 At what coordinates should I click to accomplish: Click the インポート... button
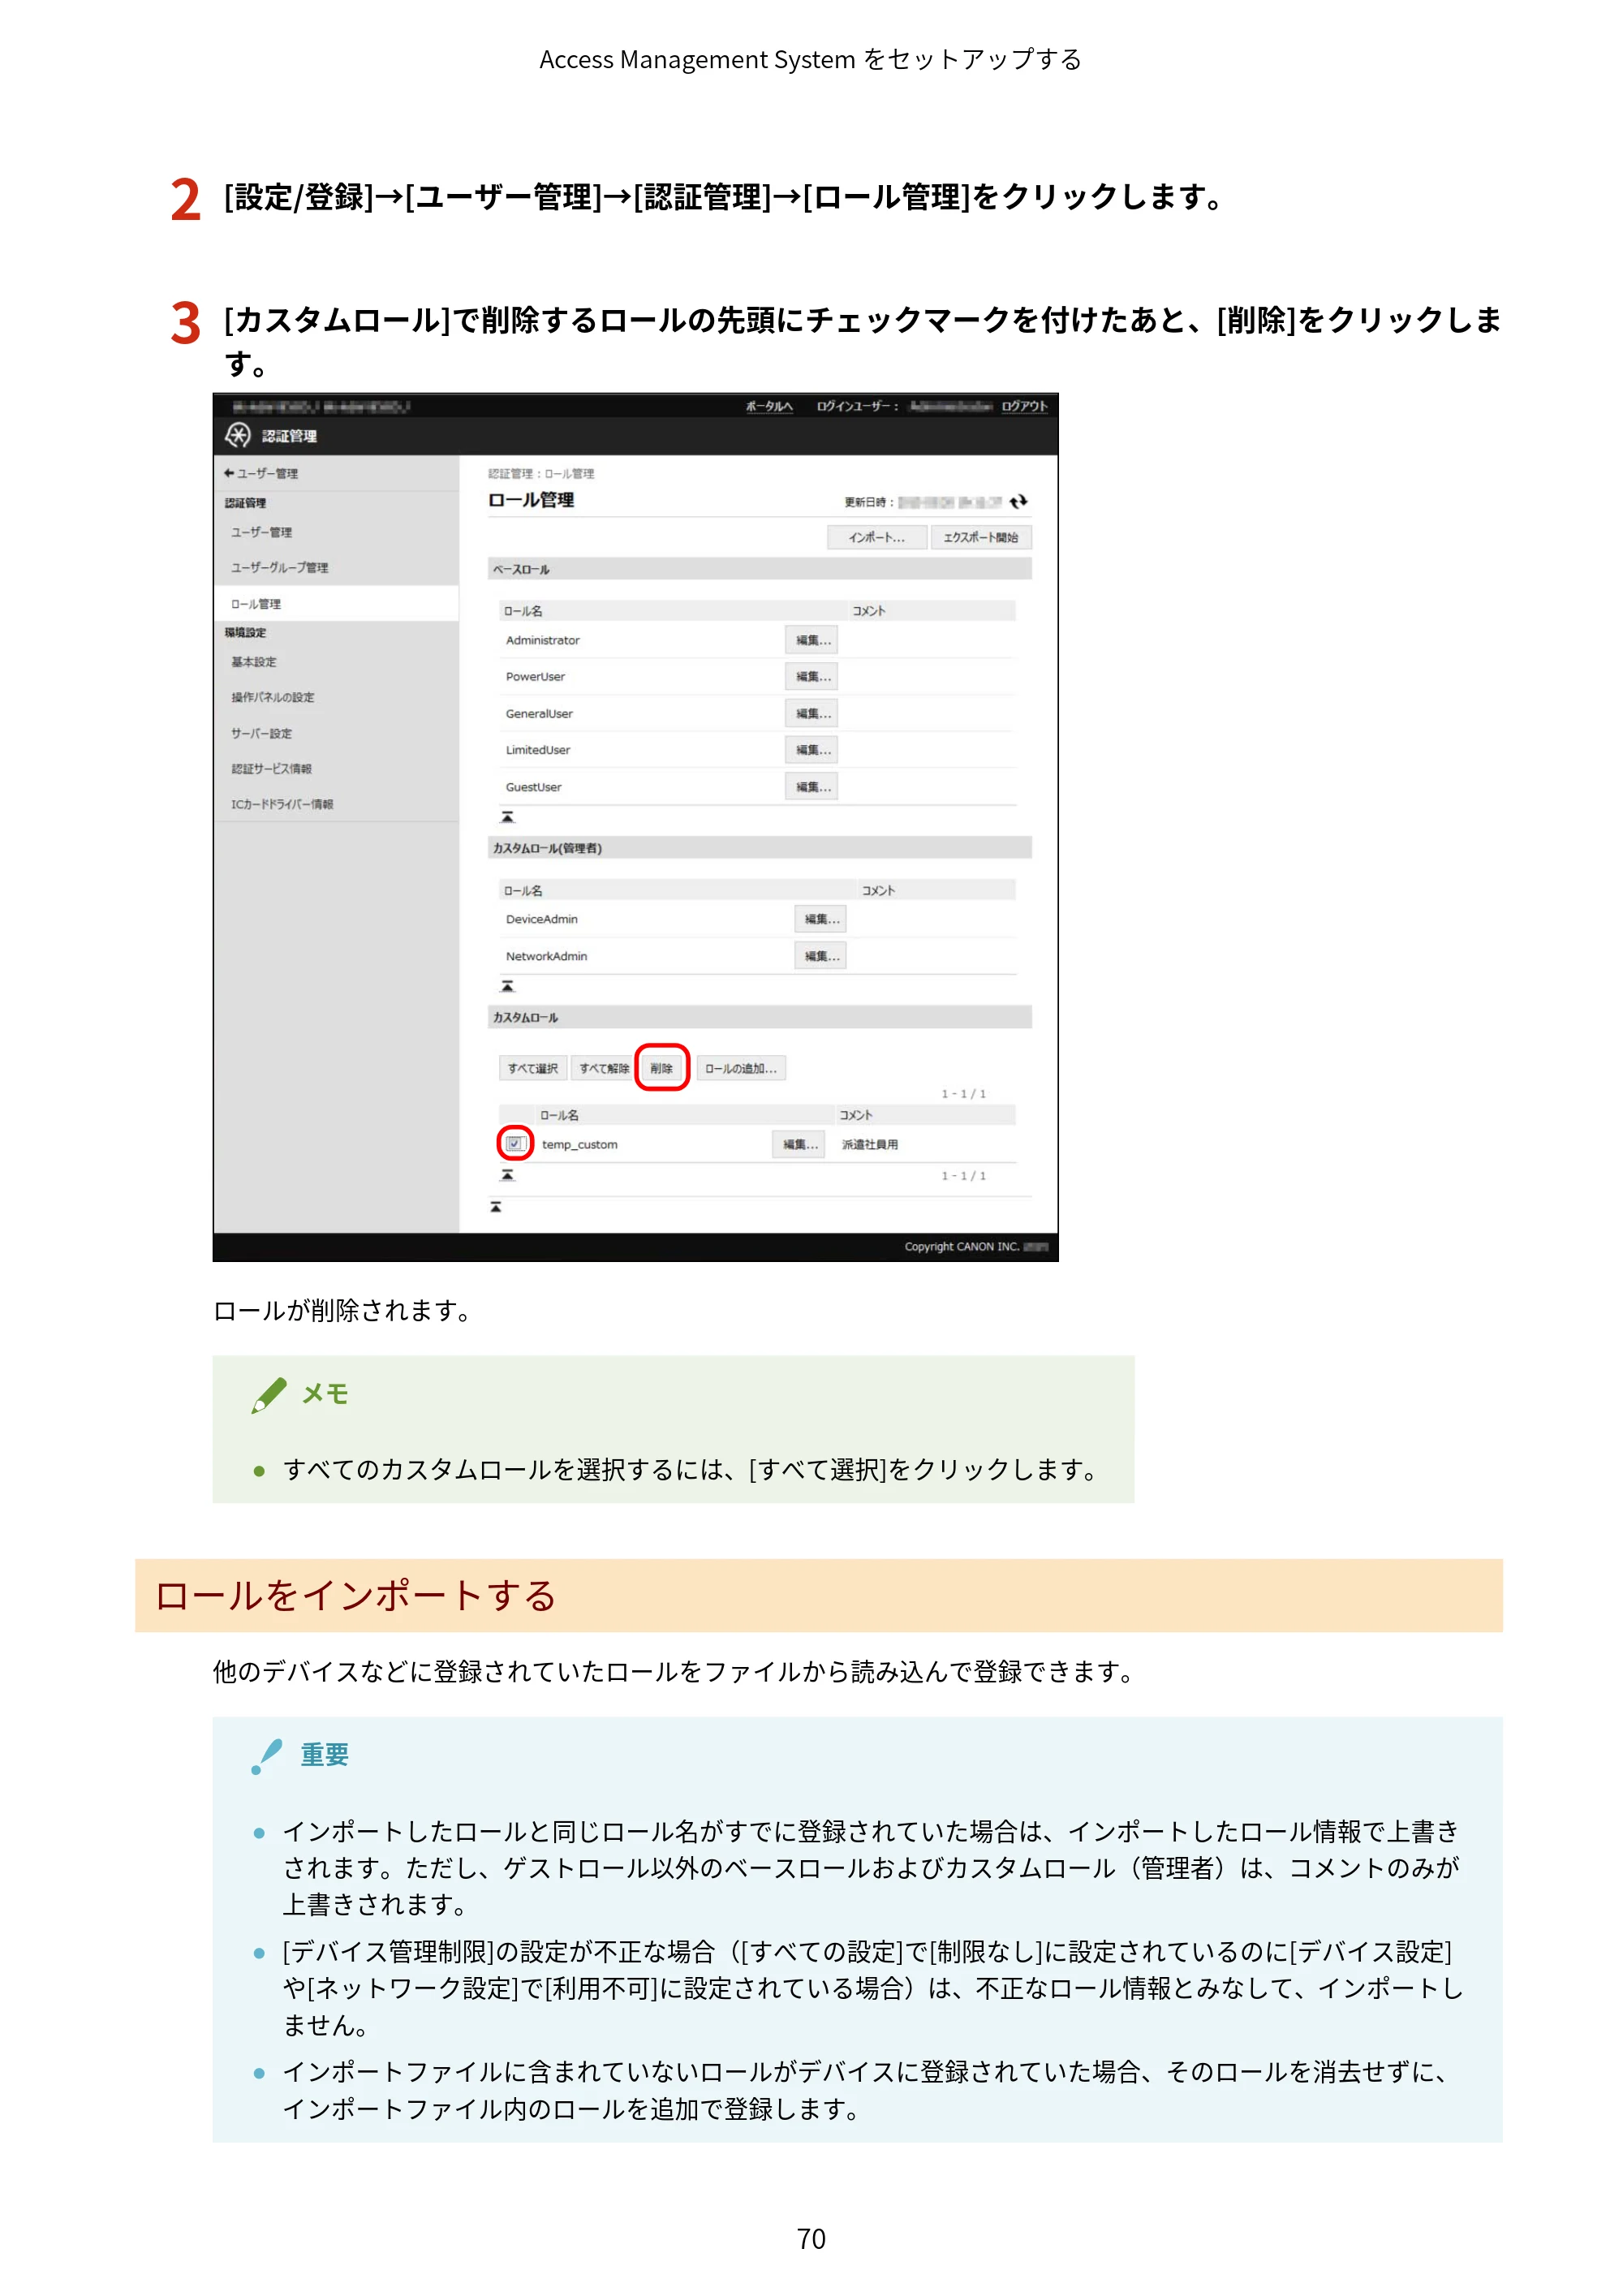[877, 537]
